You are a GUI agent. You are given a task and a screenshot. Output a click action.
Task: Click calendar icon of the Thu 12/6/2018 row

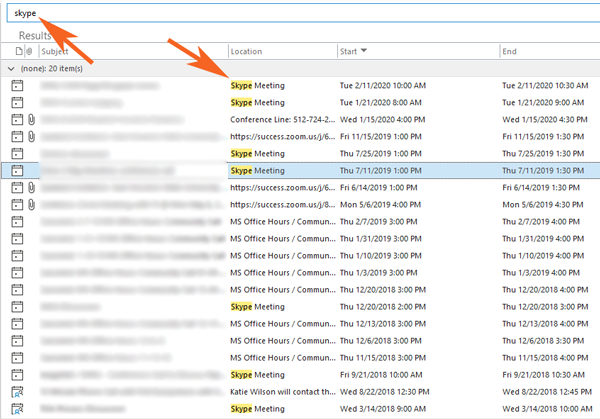point(17,341)
